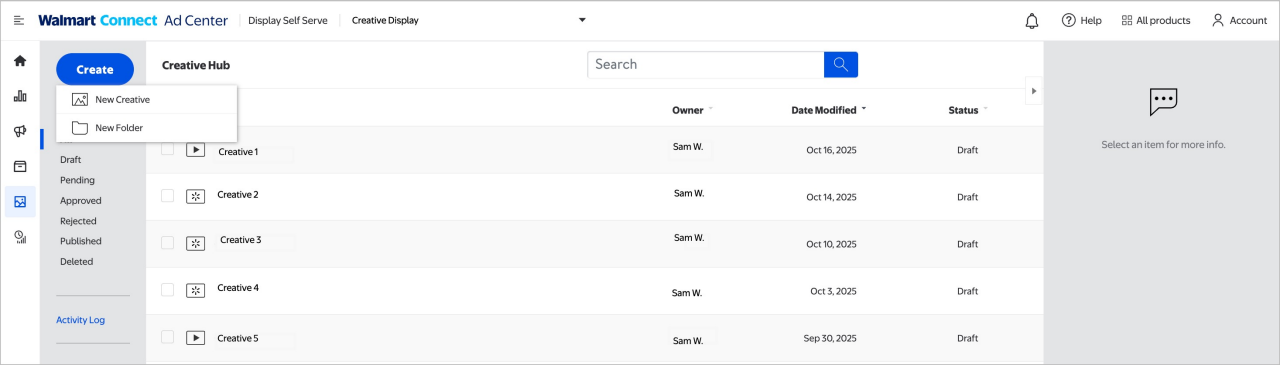Open the bar chart reports icon in sidebar

pyautogui.click(x=20, y=96)
